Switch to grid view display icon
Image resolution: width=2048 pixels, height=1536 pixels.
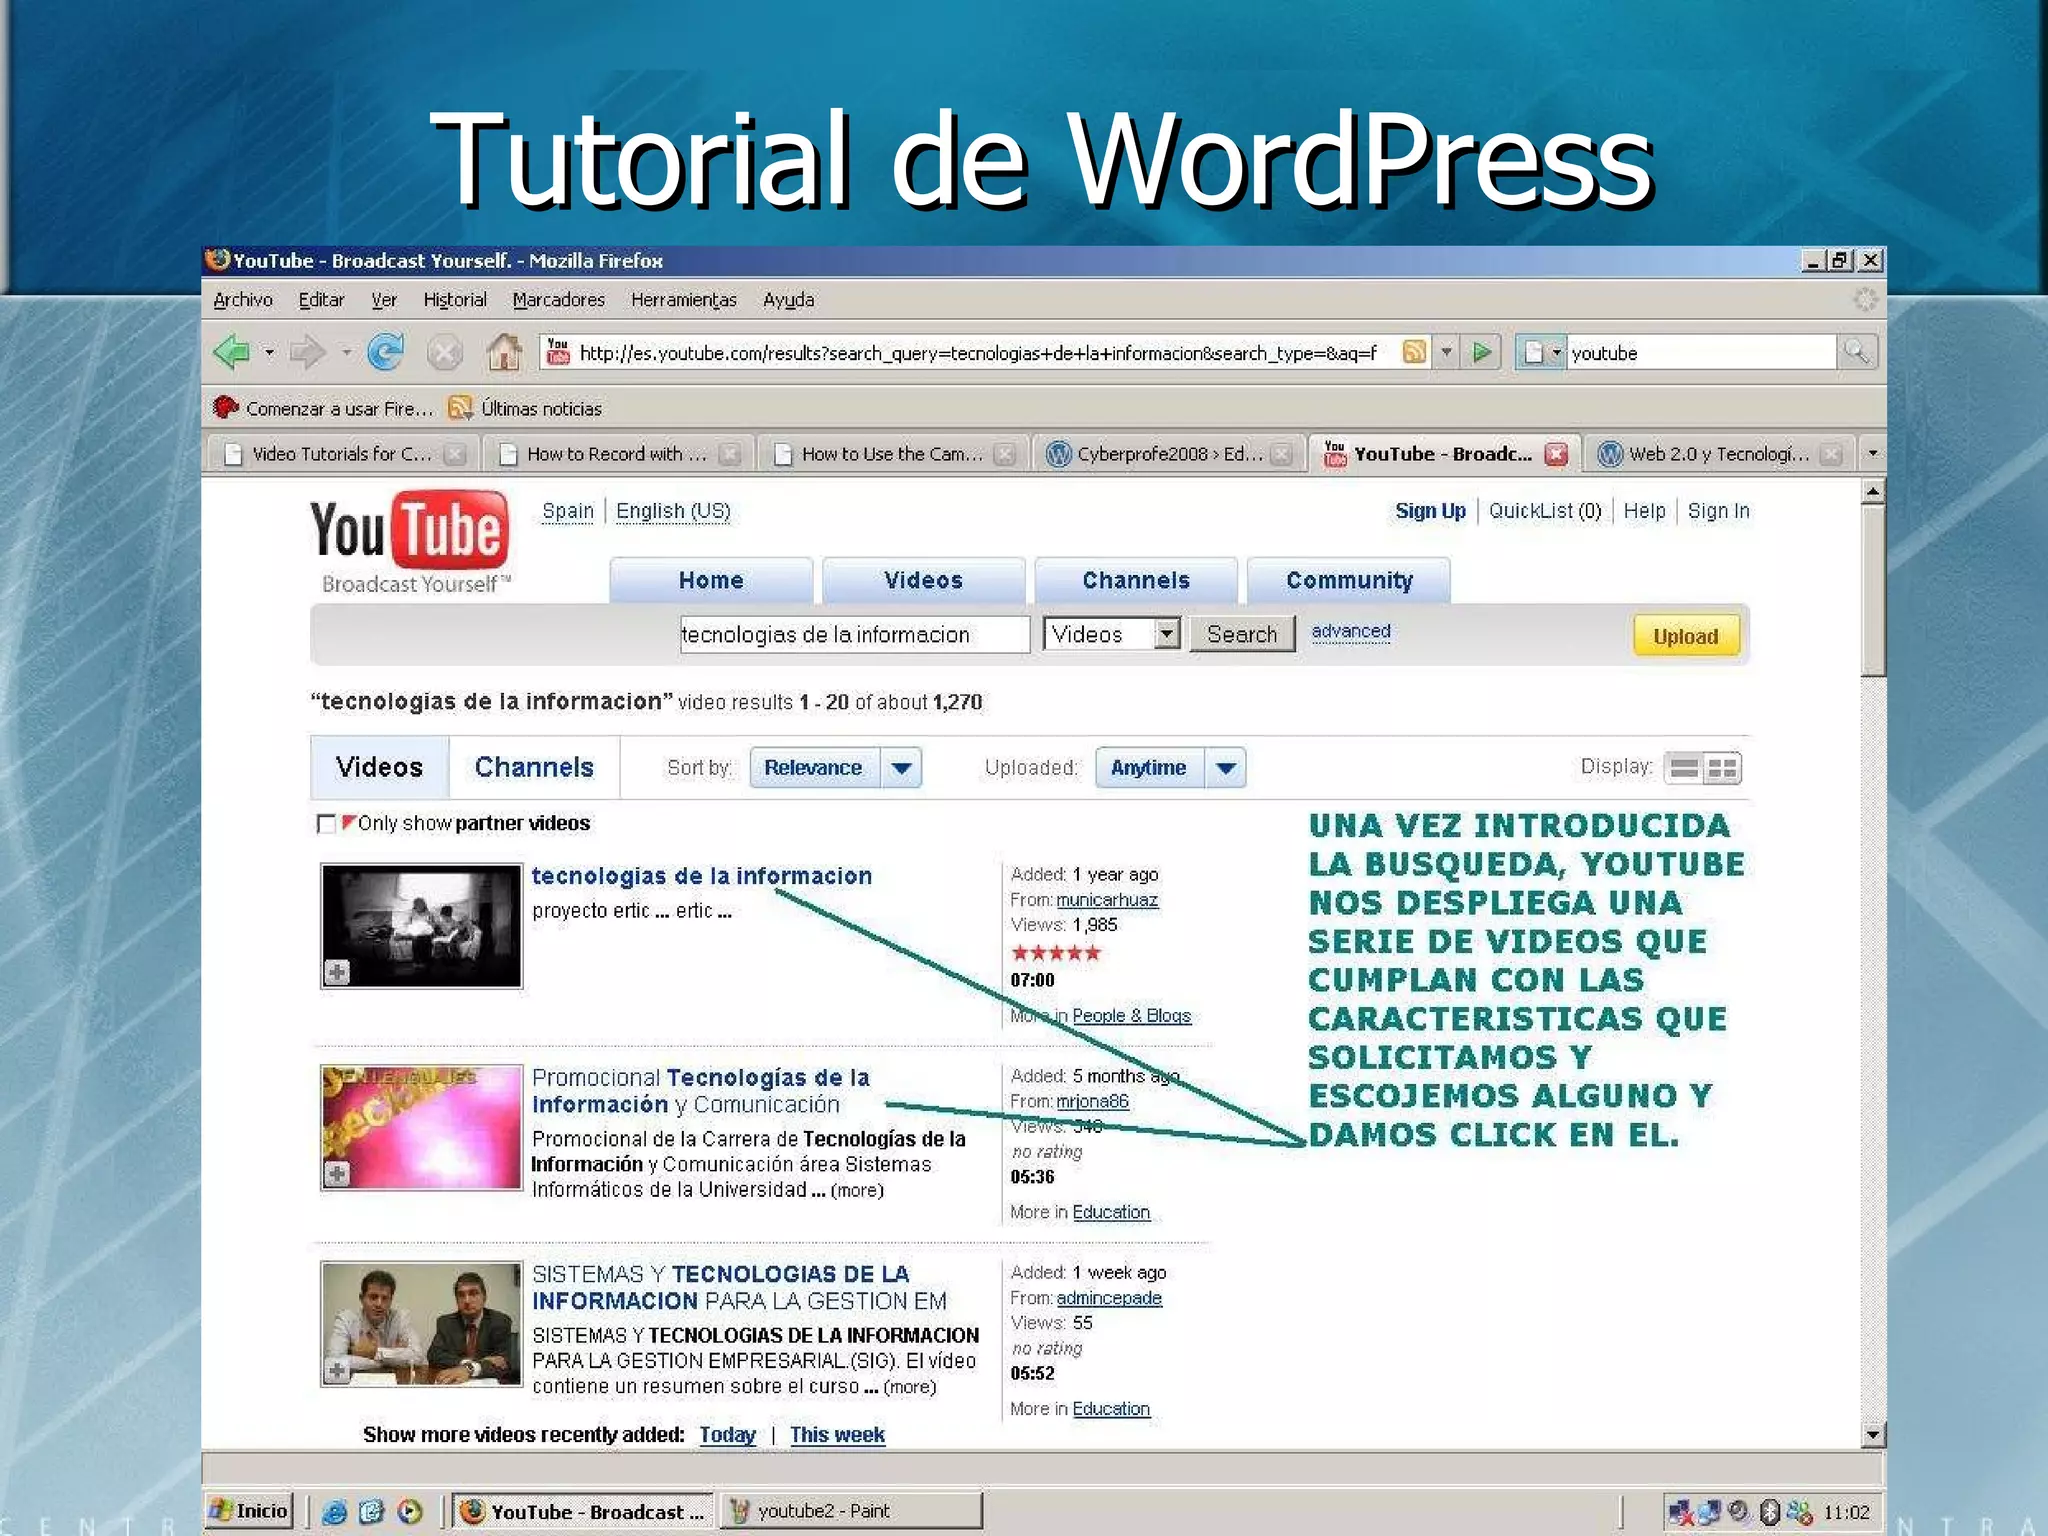tap(1722, 768)
